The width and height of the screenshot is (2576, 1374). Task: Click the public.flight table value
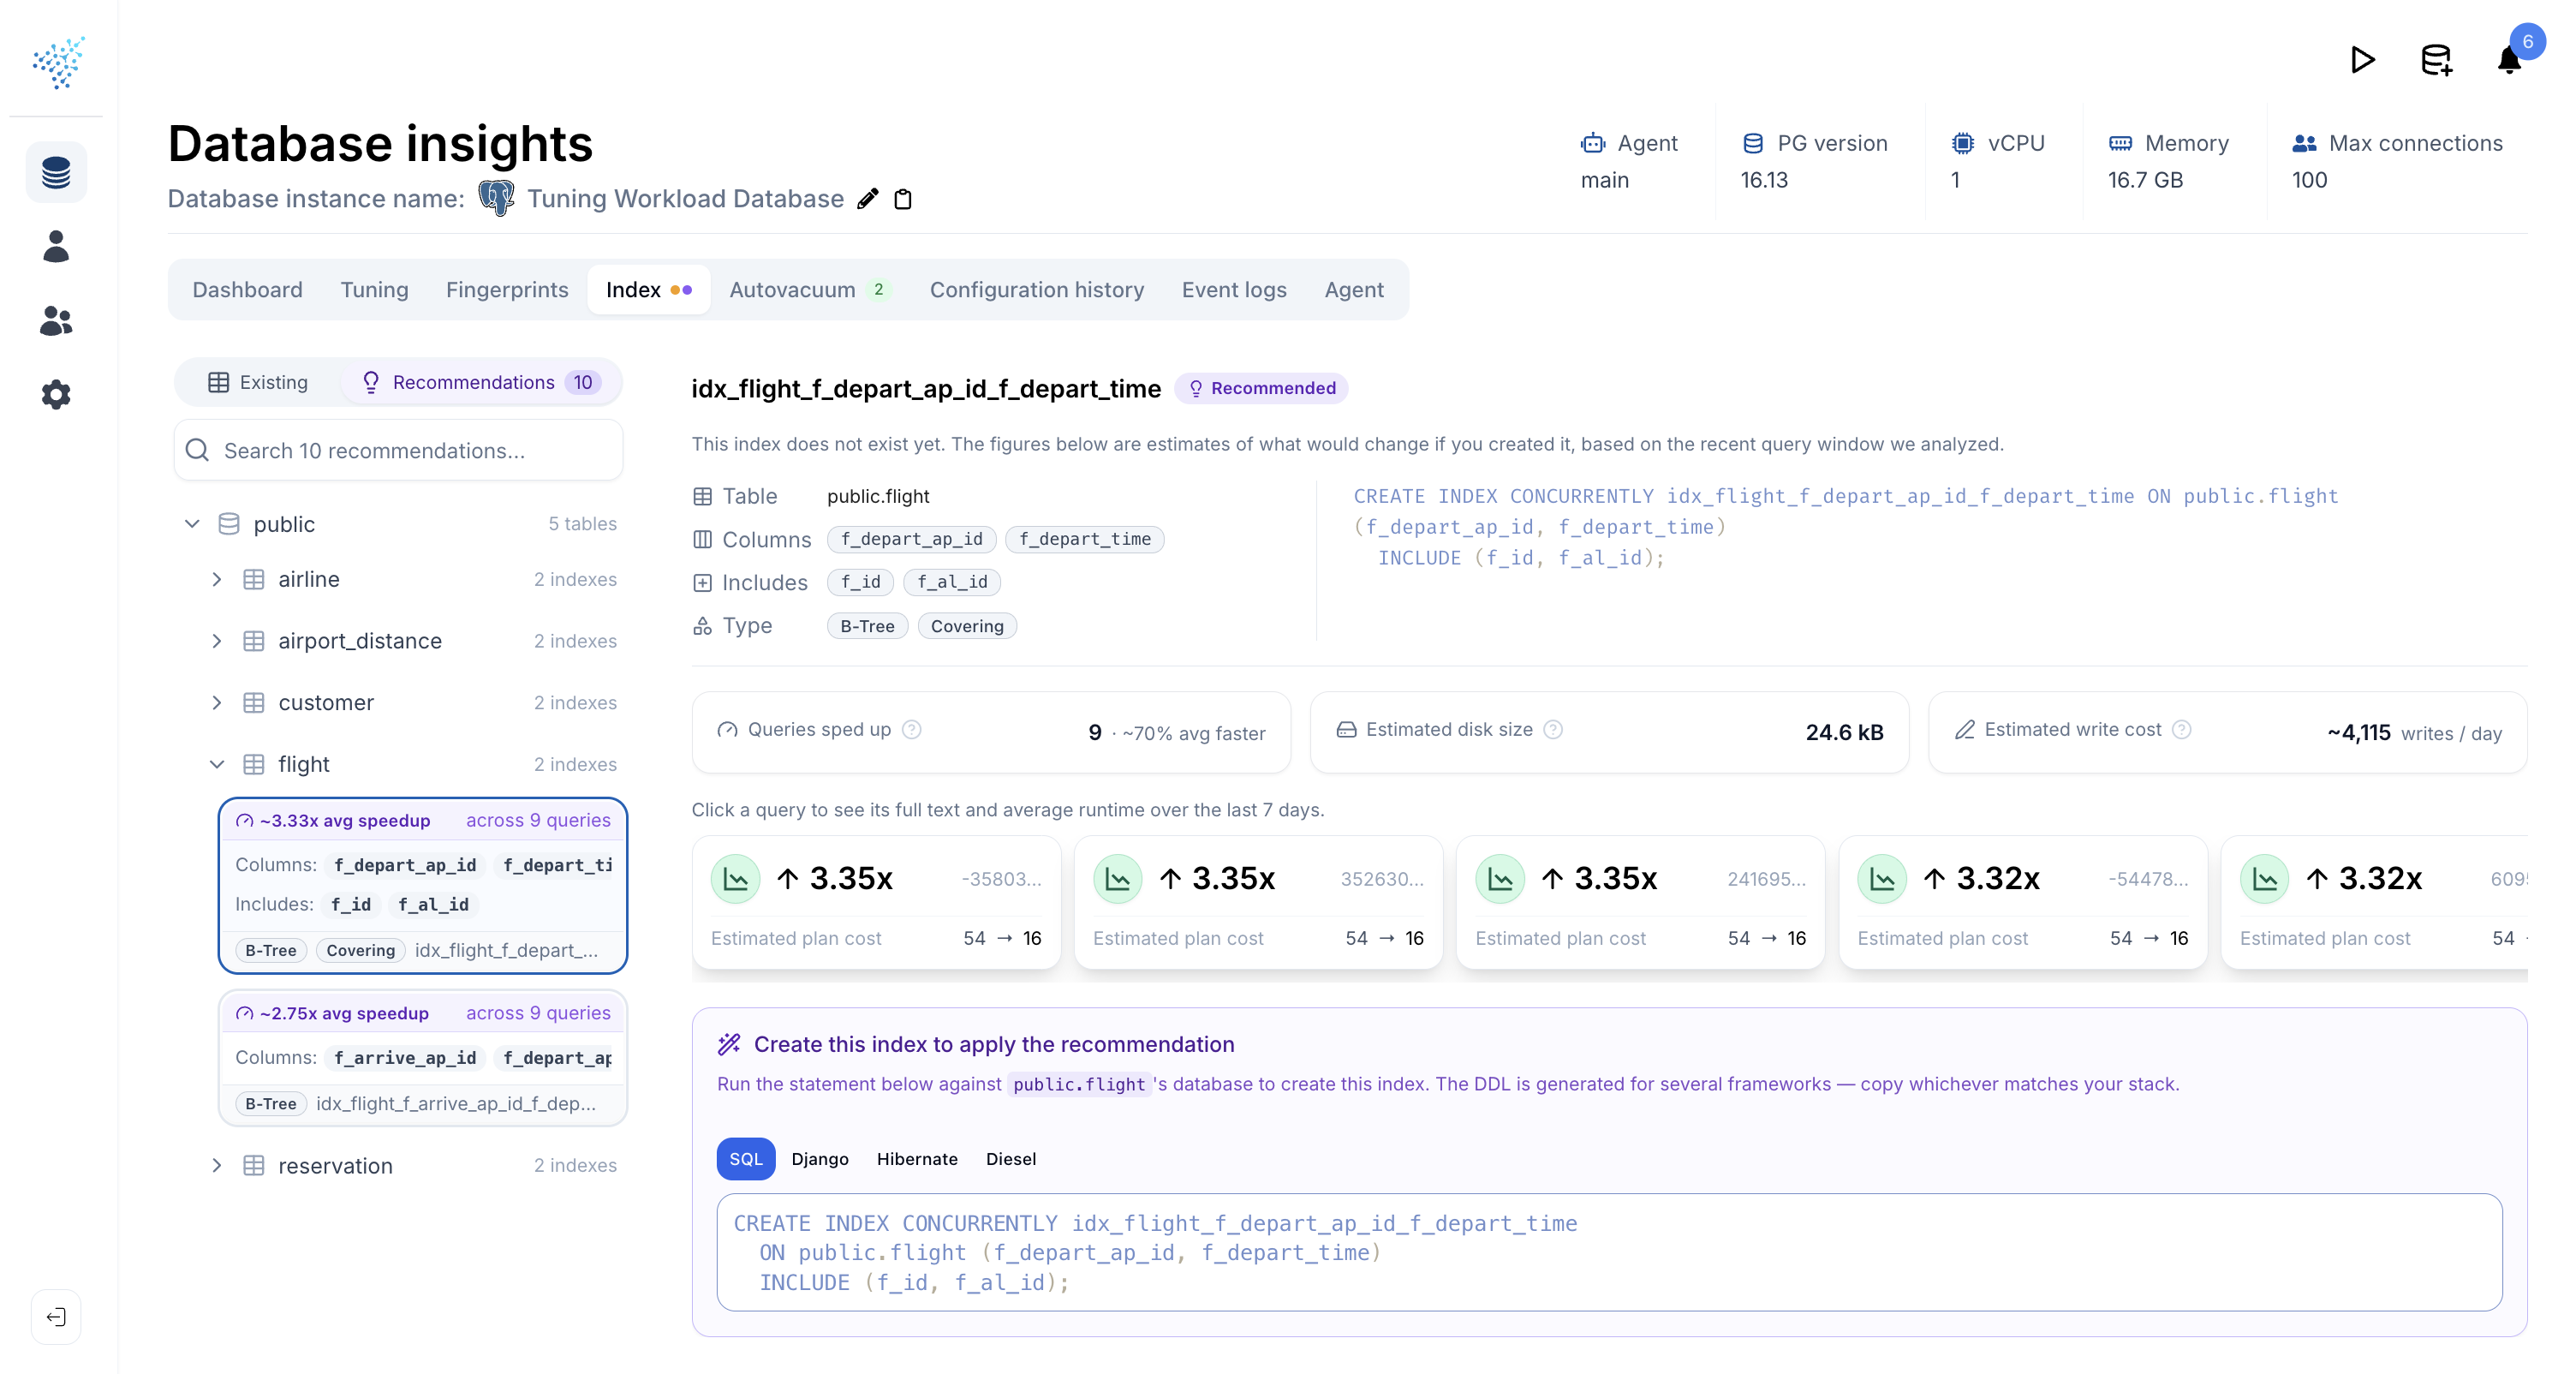pyautogui.click(x=878, y=496)
